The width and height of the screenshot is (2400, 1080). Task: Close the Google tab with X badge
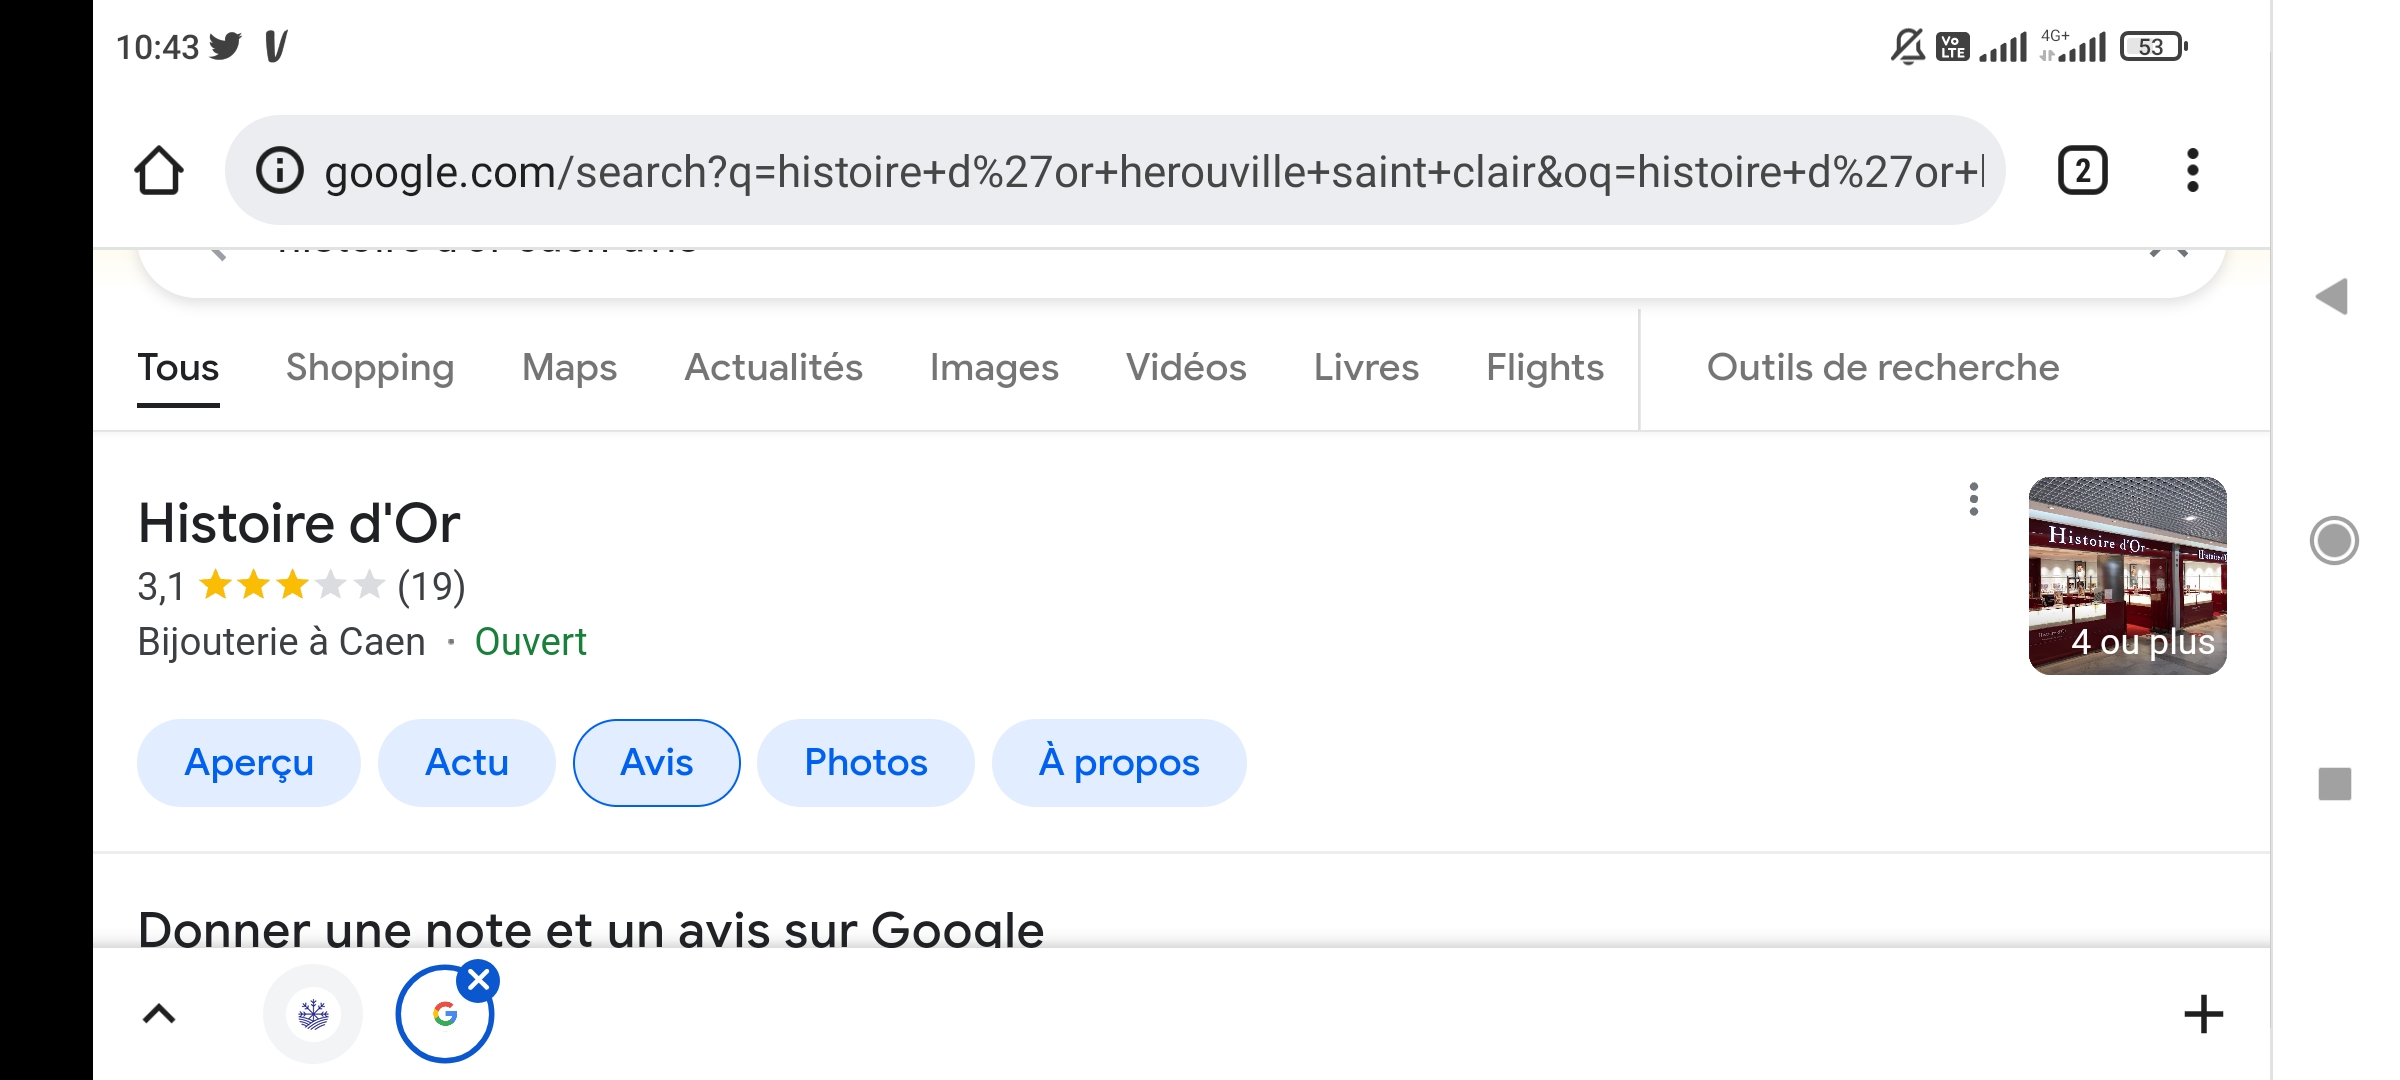[x=479, y=981]
